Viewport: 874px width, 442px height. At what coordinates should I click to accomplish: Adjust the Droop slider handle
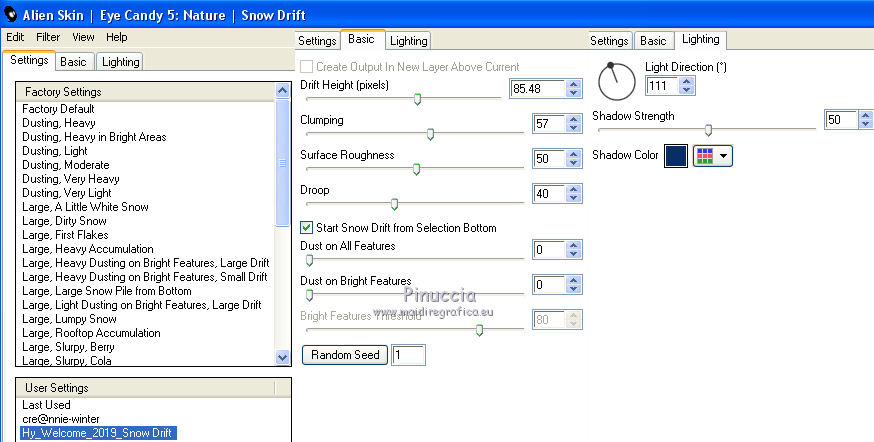point(394,204)
